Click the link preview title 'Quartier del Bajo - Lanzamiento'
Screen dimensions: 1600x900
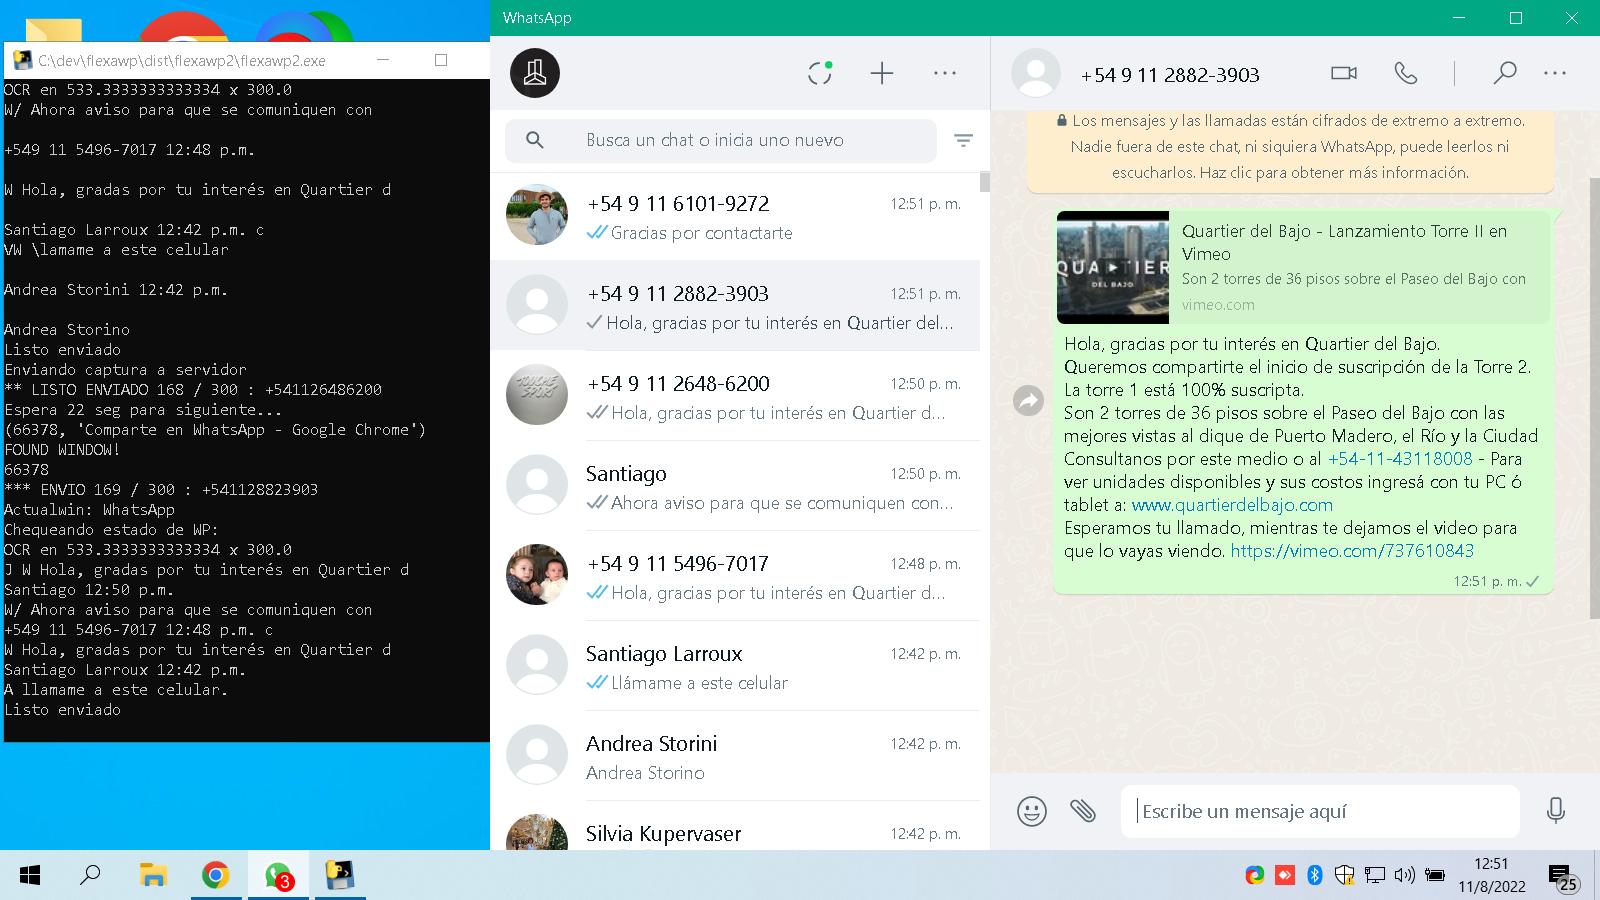[1344, 242]
